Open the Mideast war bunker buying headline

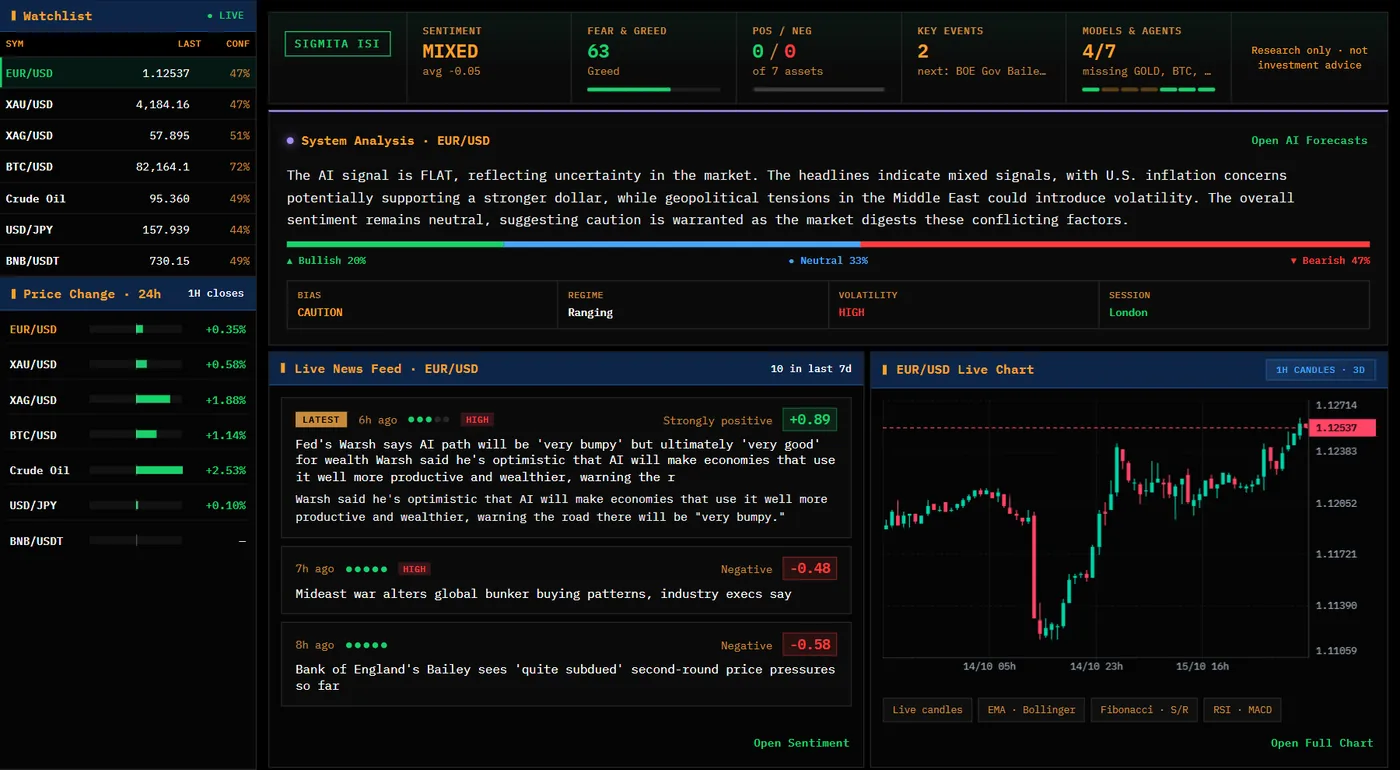point(543,594)
